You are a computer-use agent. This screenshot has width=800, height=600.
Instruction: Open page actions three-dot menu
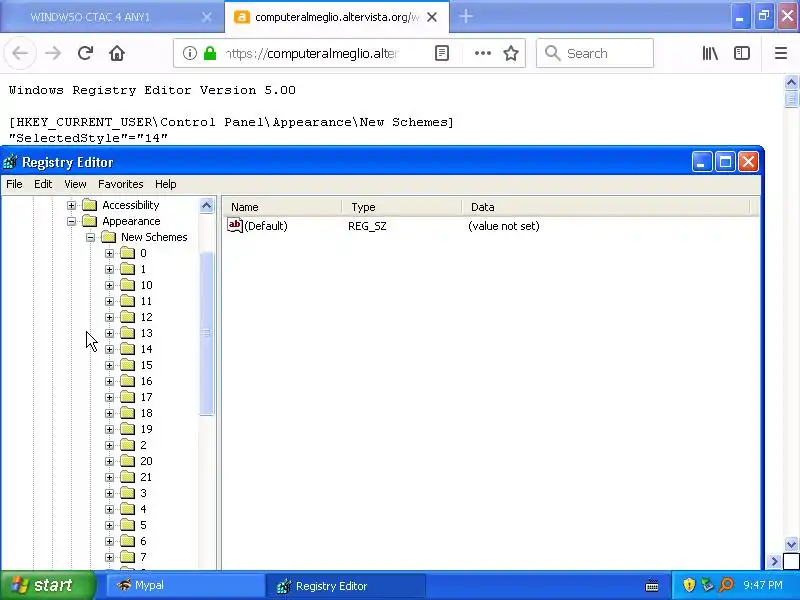483,53
